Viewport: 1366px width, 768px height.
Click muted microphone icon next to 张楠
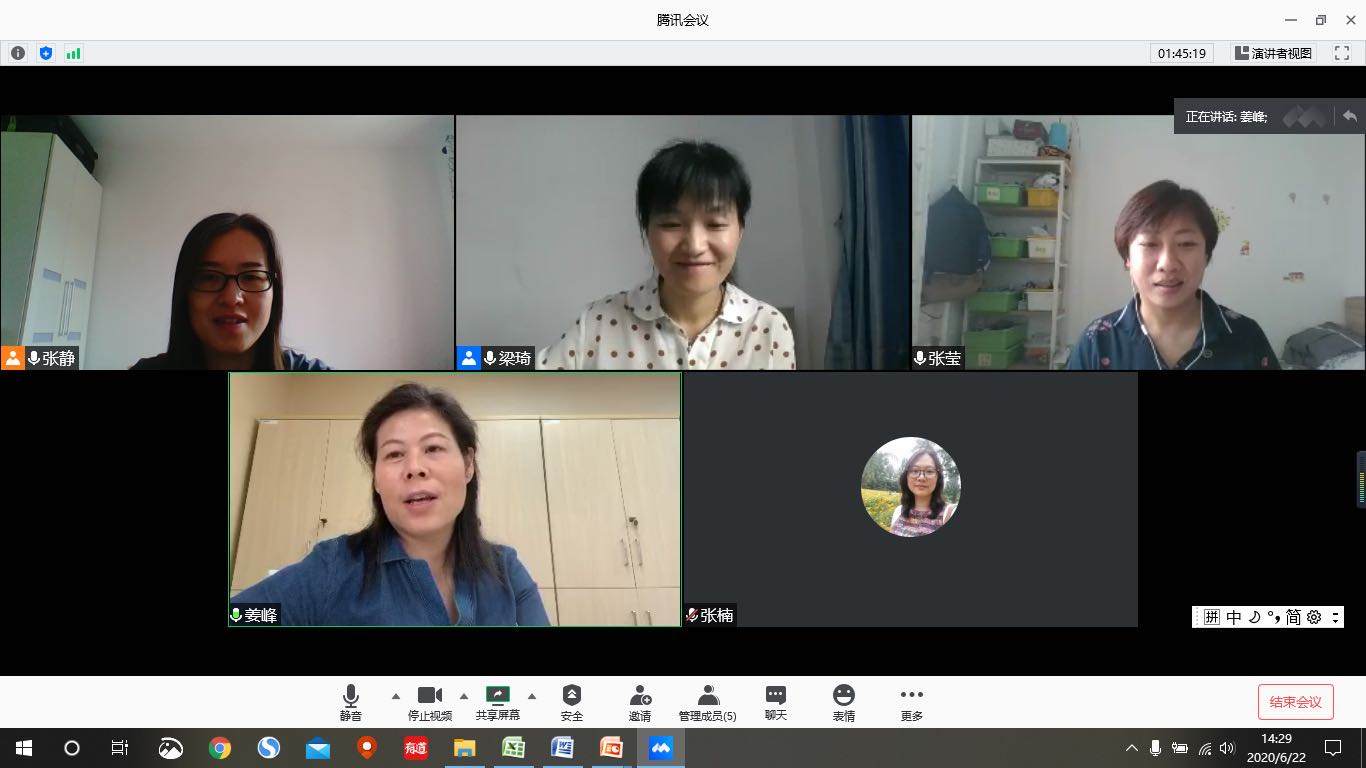click(x=692, y=615)
